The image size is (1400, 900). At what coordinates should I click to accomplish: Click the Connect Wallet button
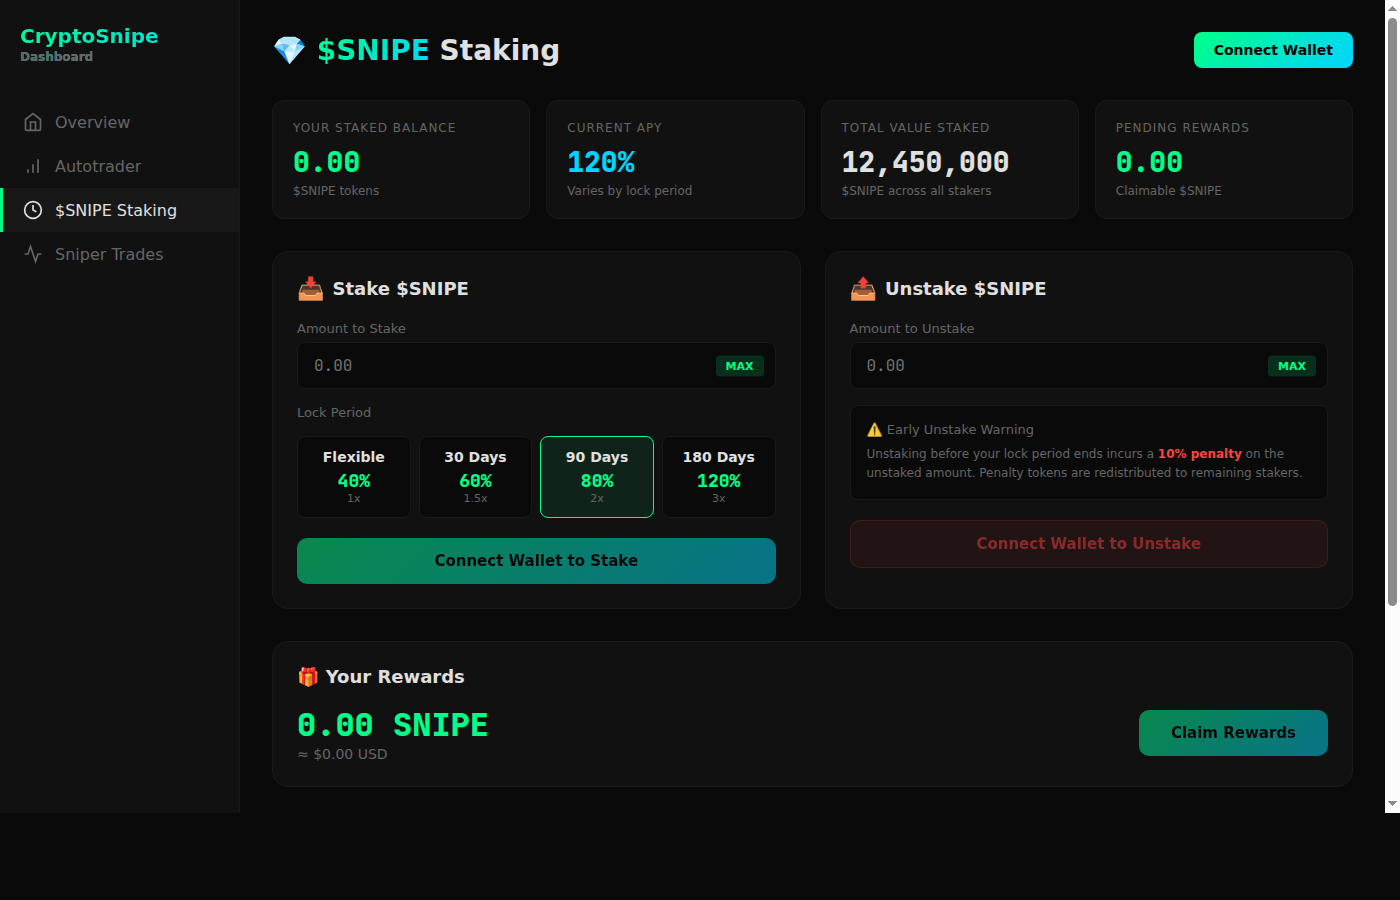[1272, 49]
